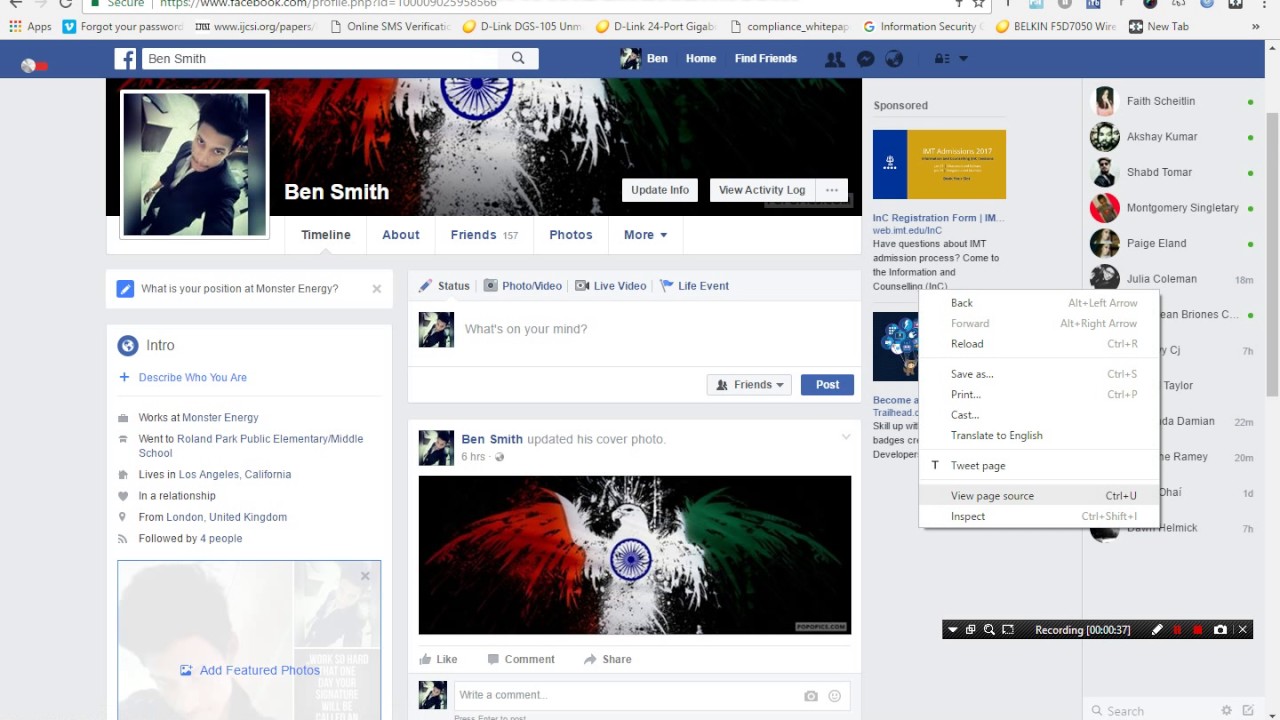
Task: Click the chat settings gear icon
Action: (1226, 711)
